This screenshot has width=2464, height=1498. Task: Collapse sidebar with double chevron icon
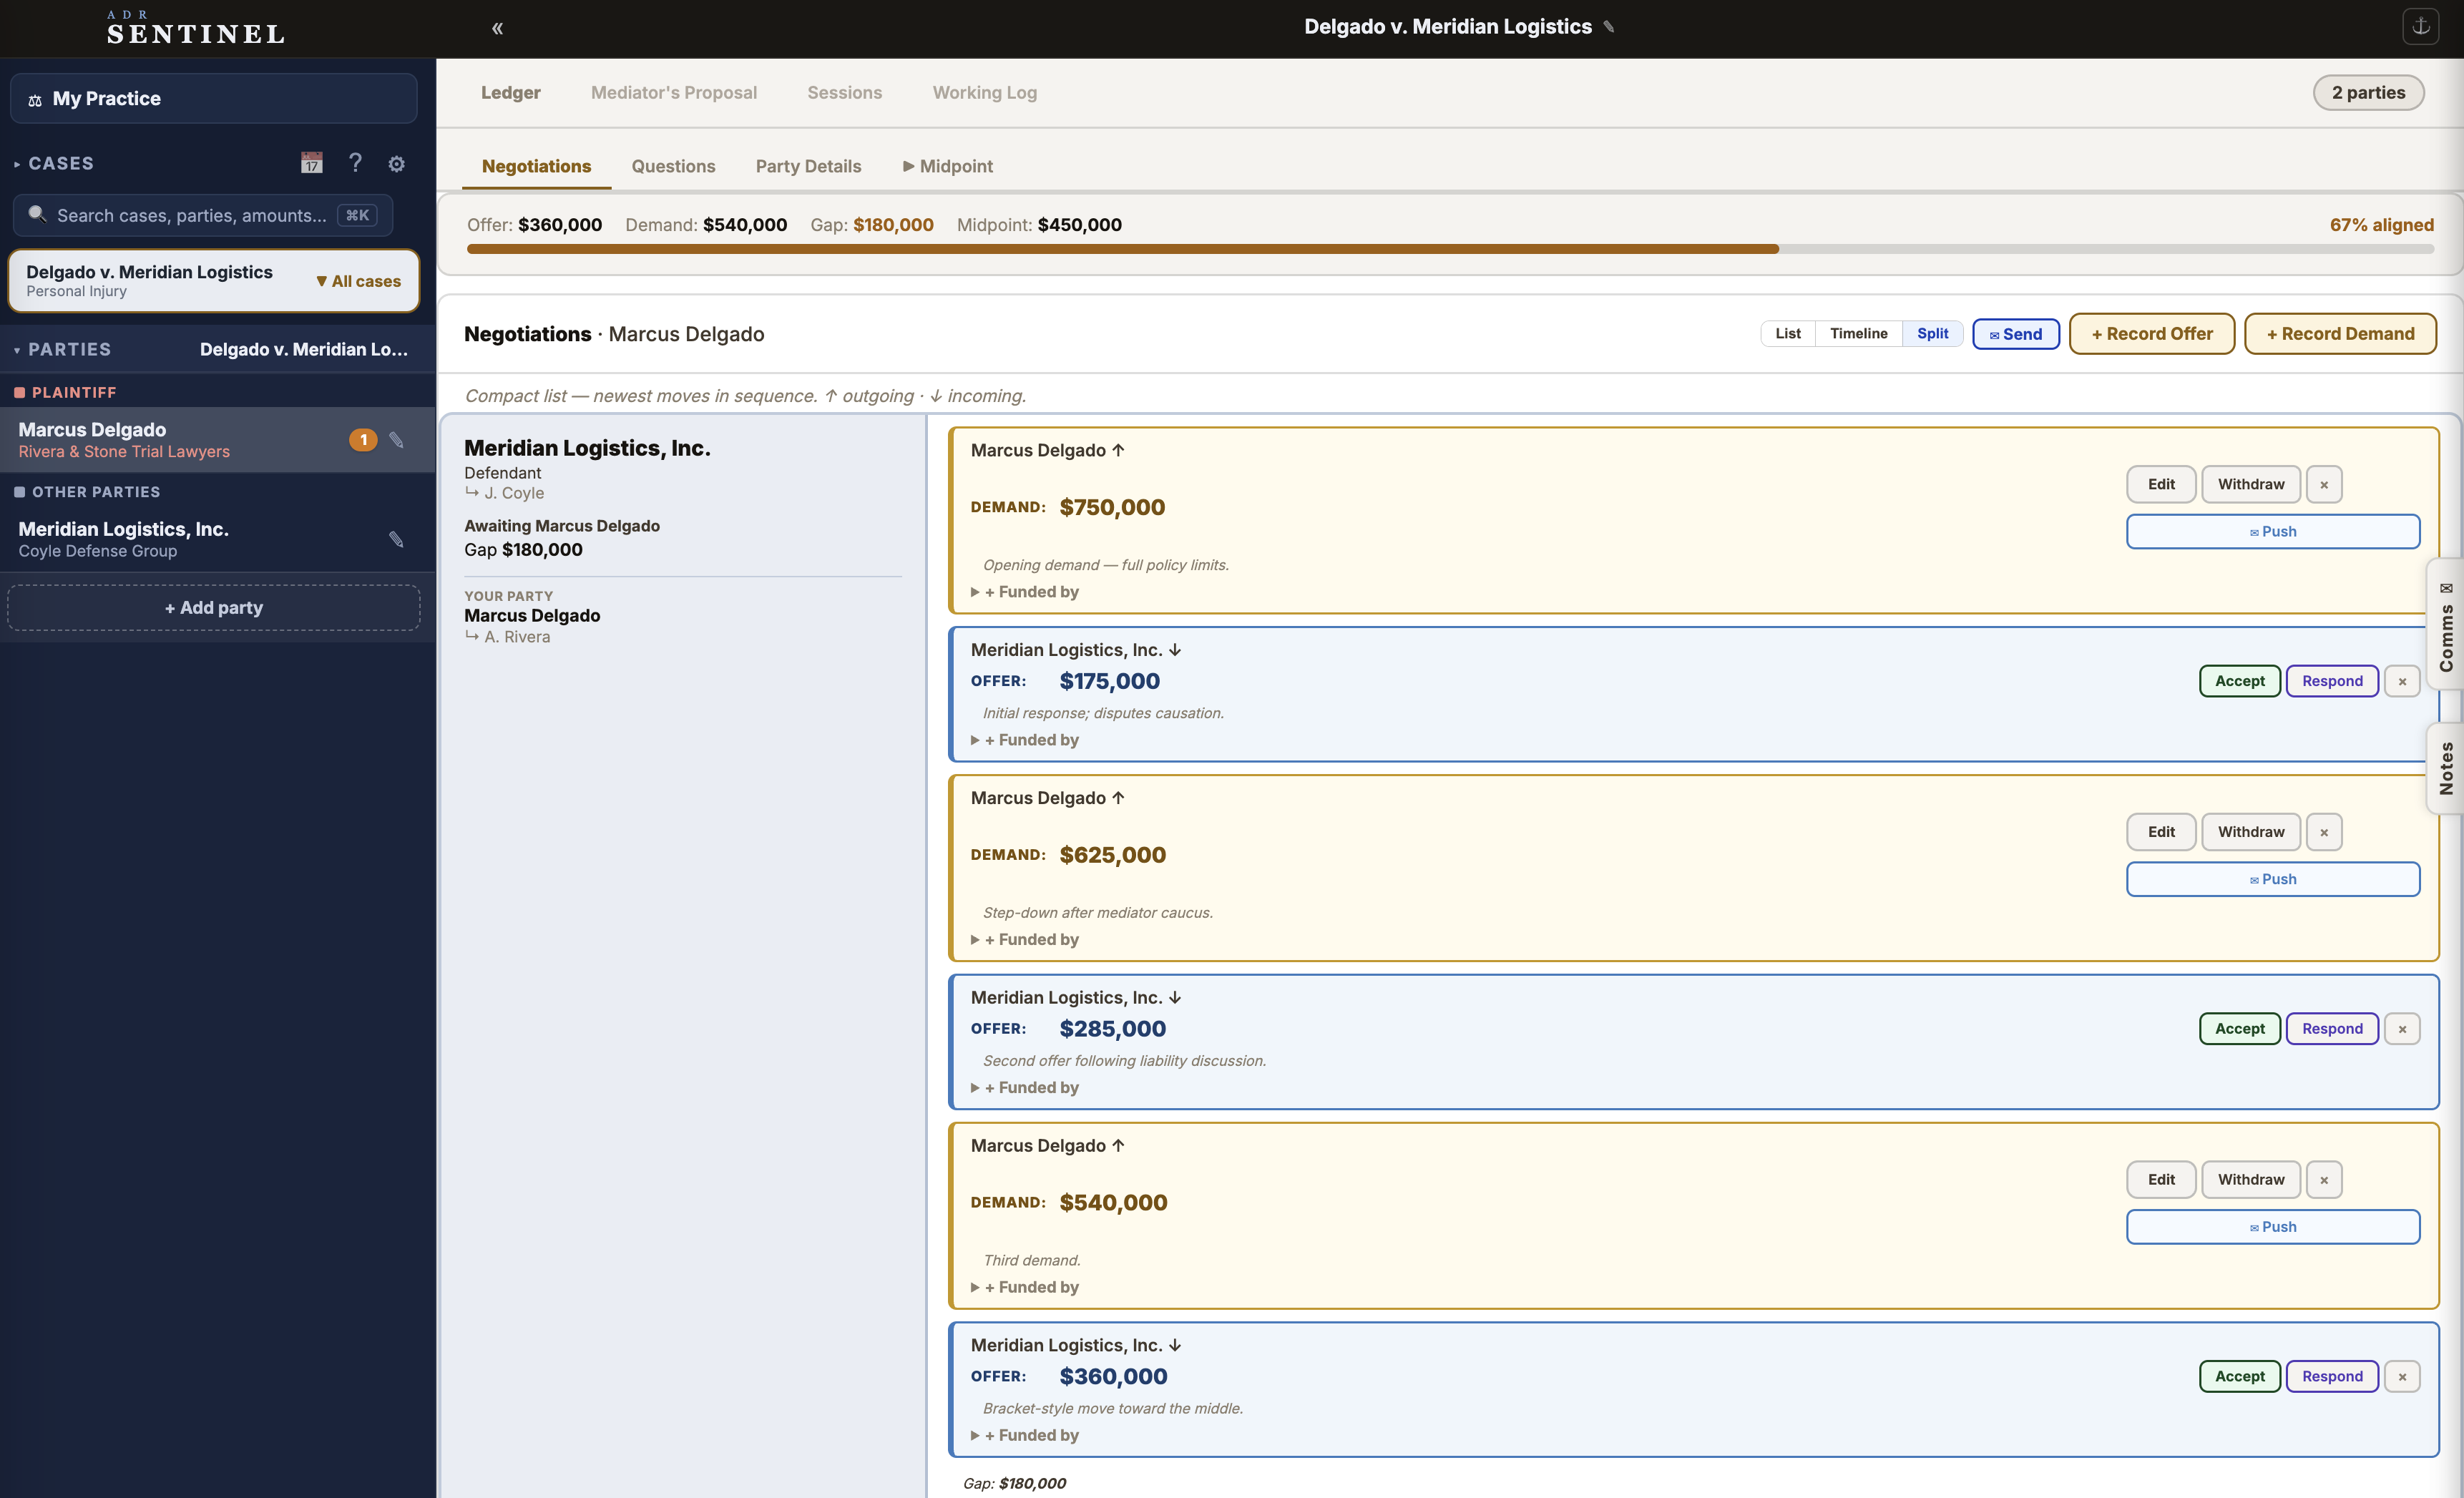[x=497, y=28]
